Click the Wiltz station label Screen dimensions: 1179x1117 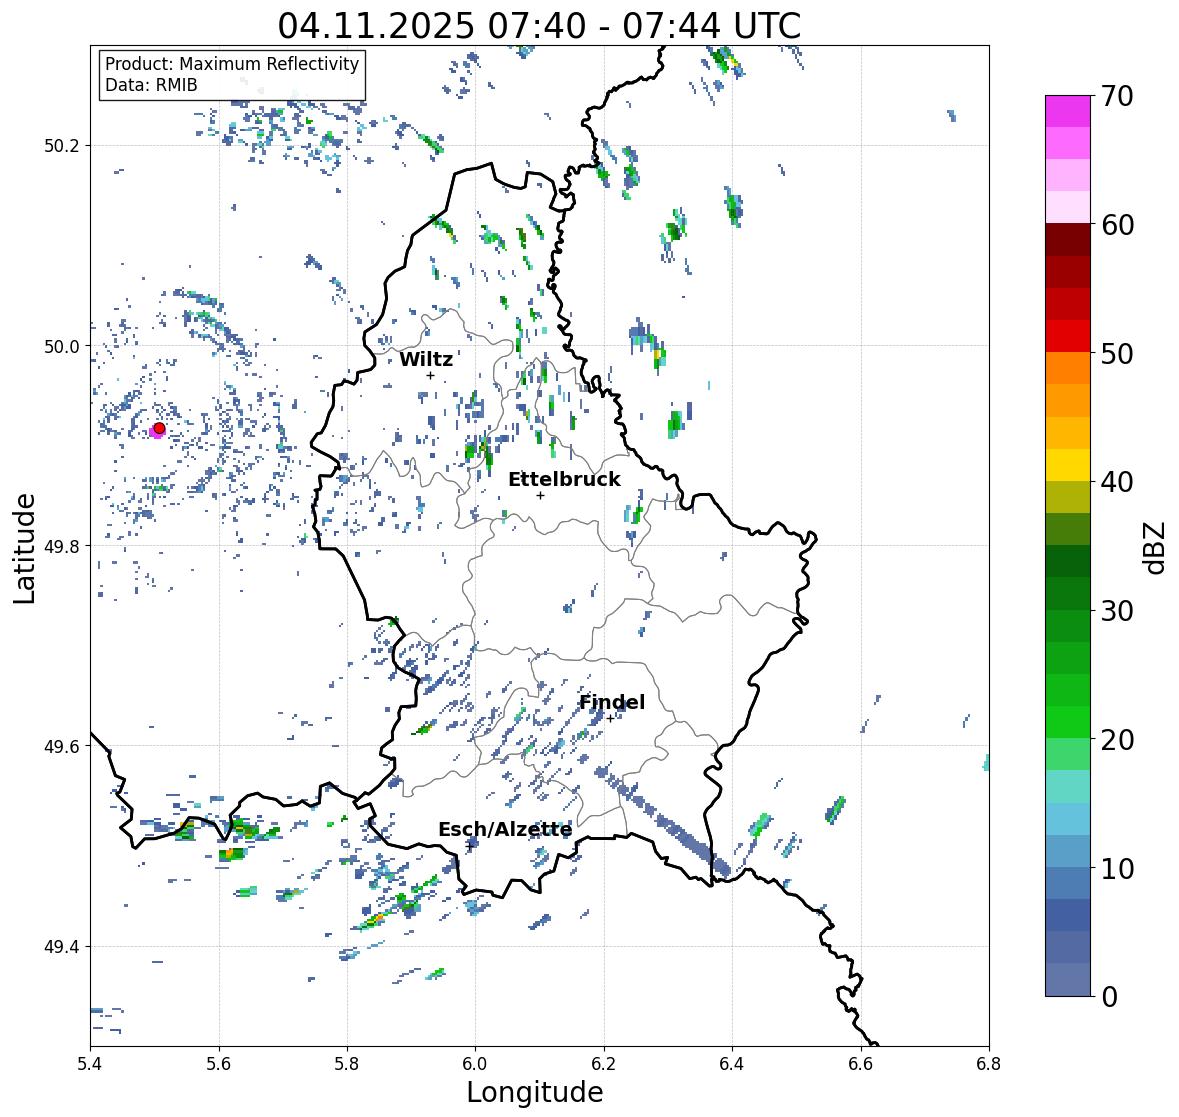(x=426, y=359)
